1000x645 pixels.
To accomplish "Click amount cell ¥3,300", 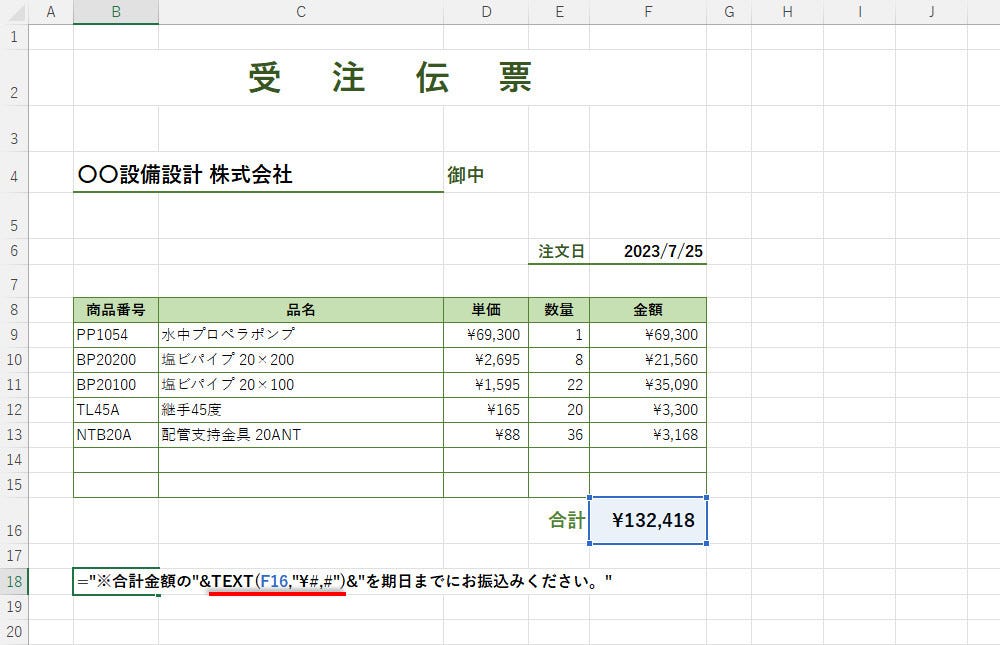I will pyautogui.click(x=648, y=410).
